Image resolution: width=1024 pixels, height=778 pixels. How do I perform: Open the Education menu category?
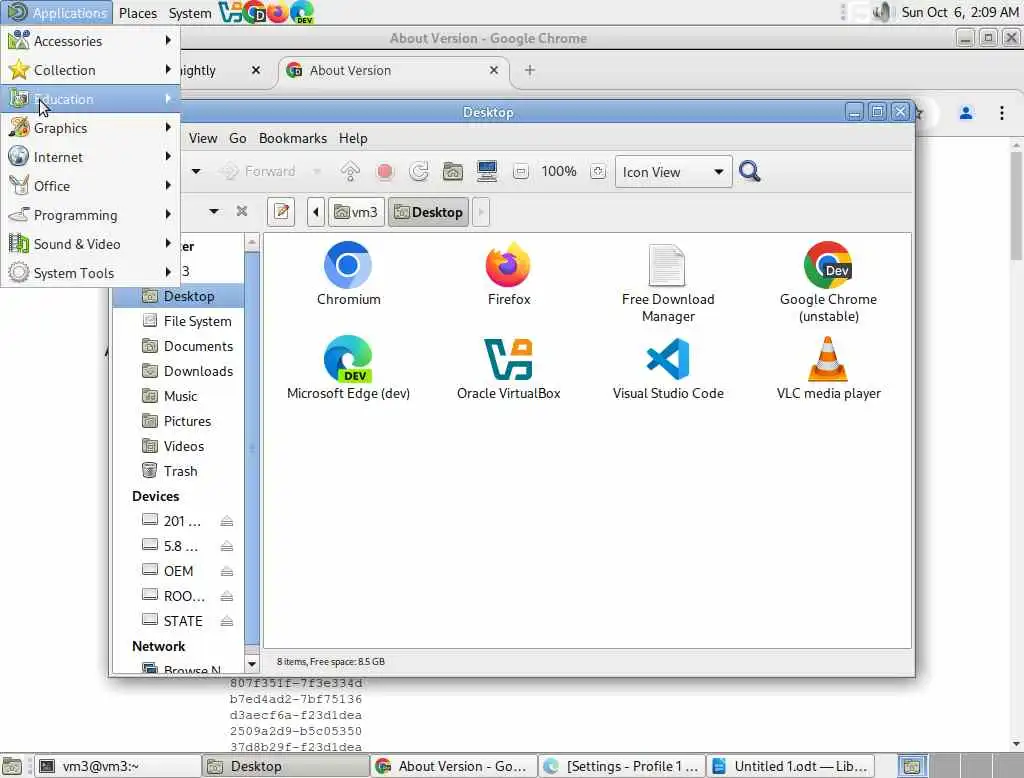click(x=90, y=99)
